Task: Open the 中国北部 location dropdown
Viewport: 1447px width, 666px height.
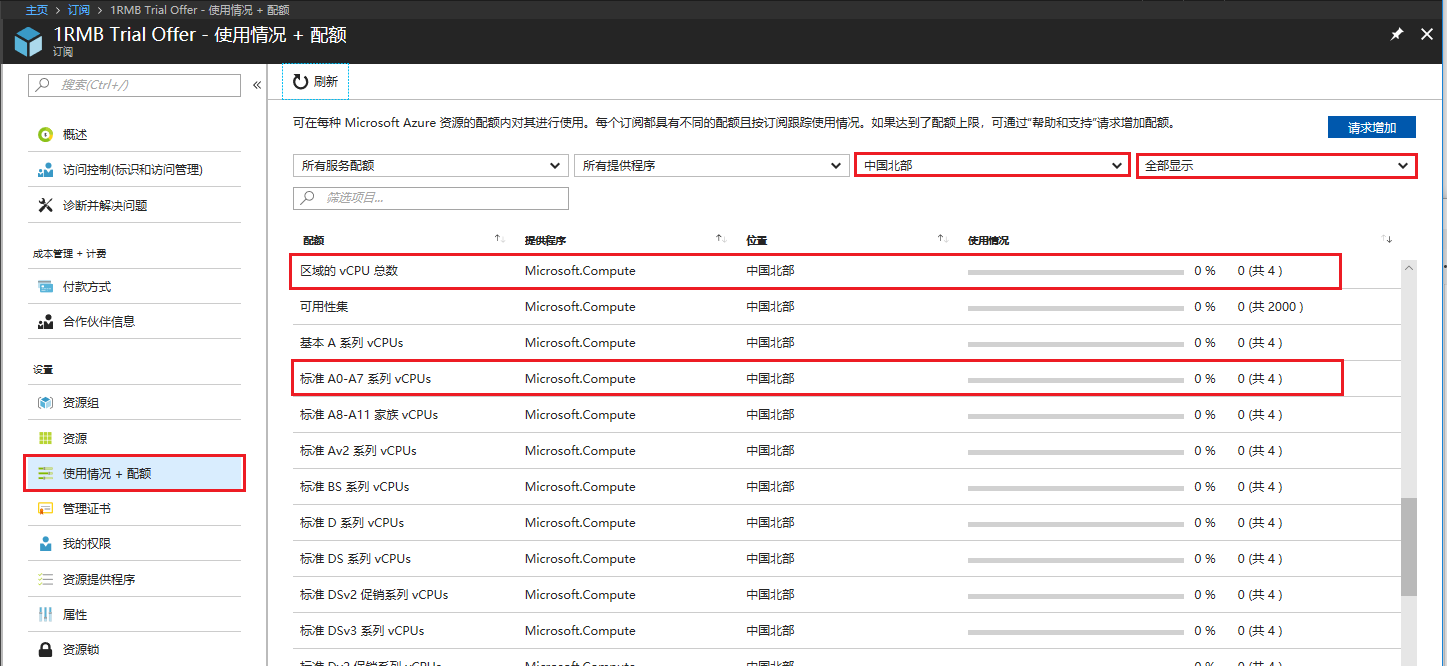Action: tap(992, 166)
